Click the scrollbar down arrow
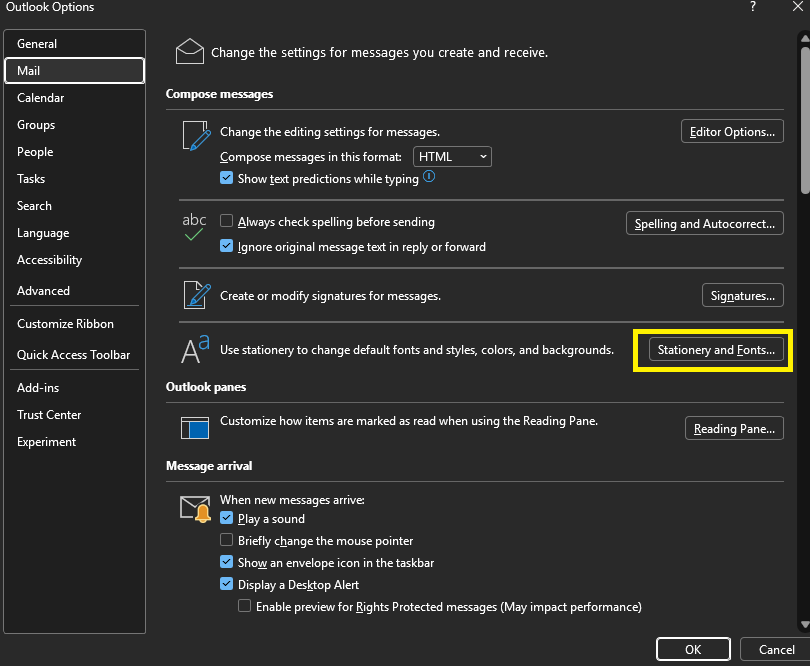Viewport: 810px width, 666px height. tap(805, 625)
